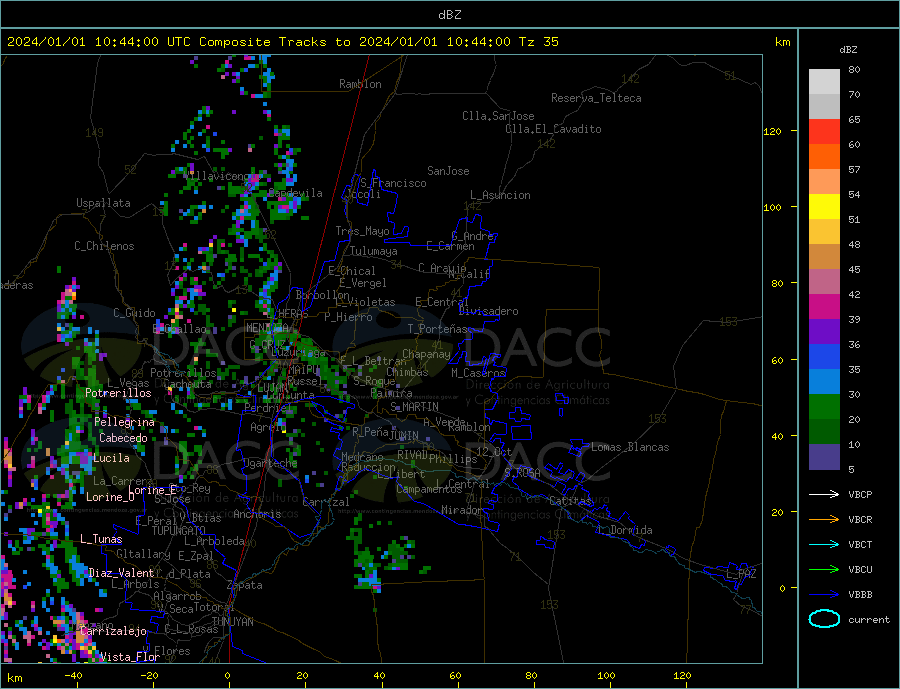Select the VBCP legend label

tap(860, 494)
